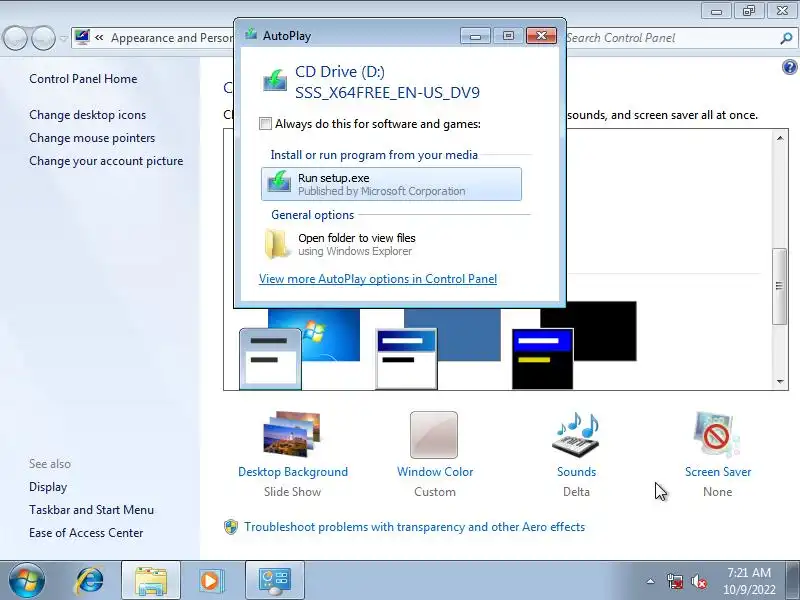Screen dimensions: 800x600
Task: Open the Windows Start menu
Action: coord(26,580)
